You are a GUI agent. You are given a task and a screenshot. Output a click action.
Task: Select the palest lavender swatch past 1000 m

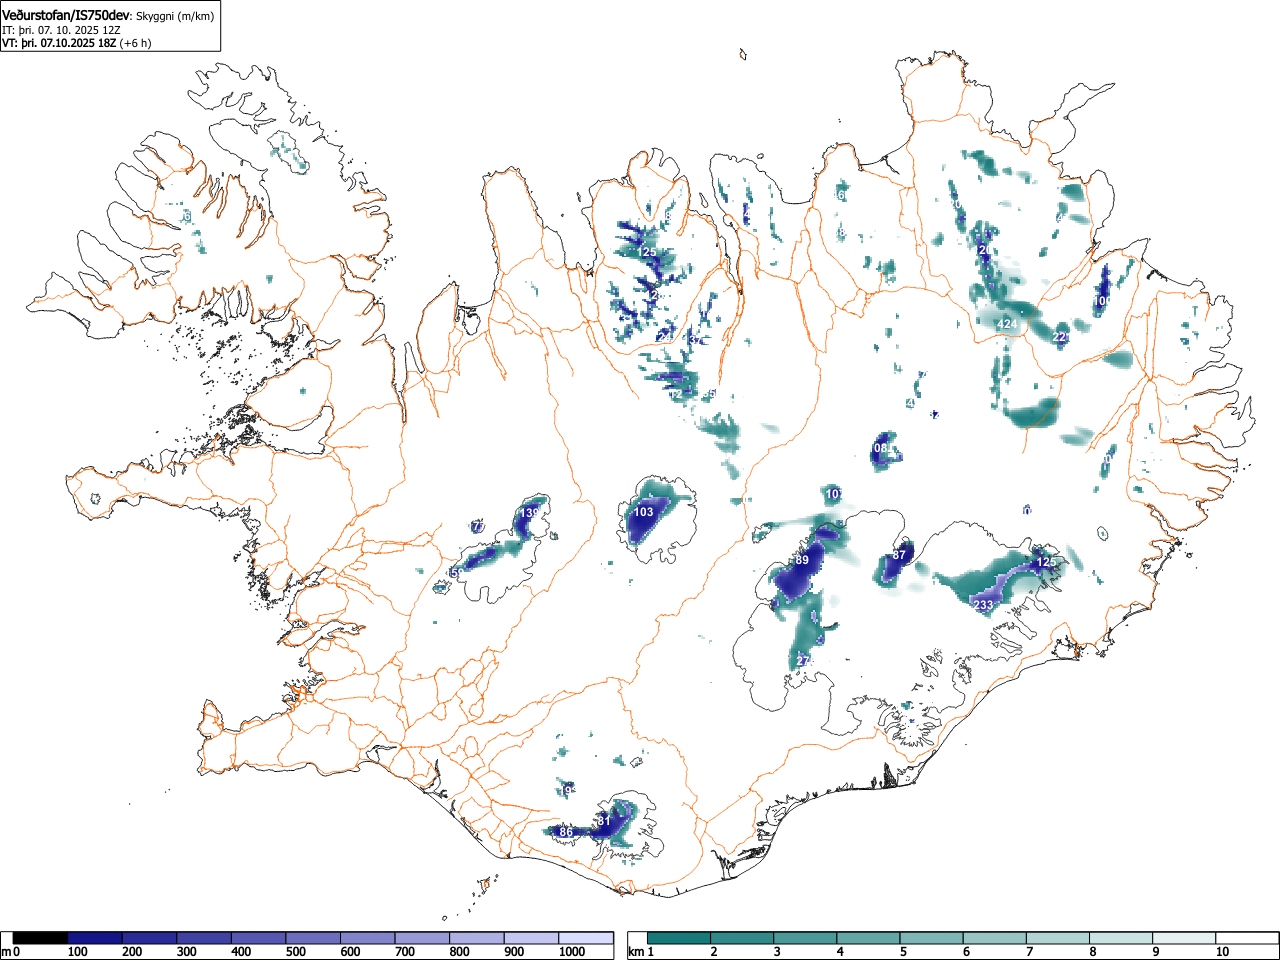(x=586, y=938)
